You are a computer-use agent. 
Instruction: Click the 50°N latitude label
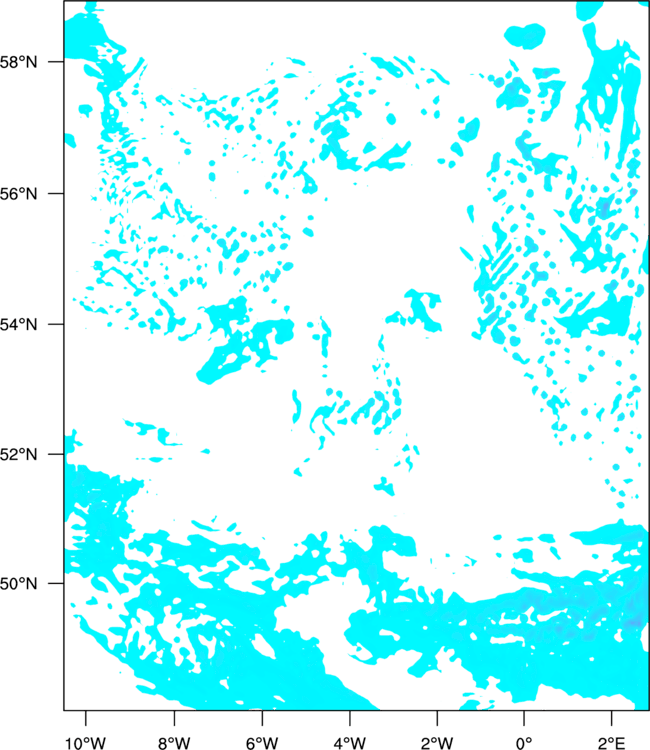coord(18,584)
